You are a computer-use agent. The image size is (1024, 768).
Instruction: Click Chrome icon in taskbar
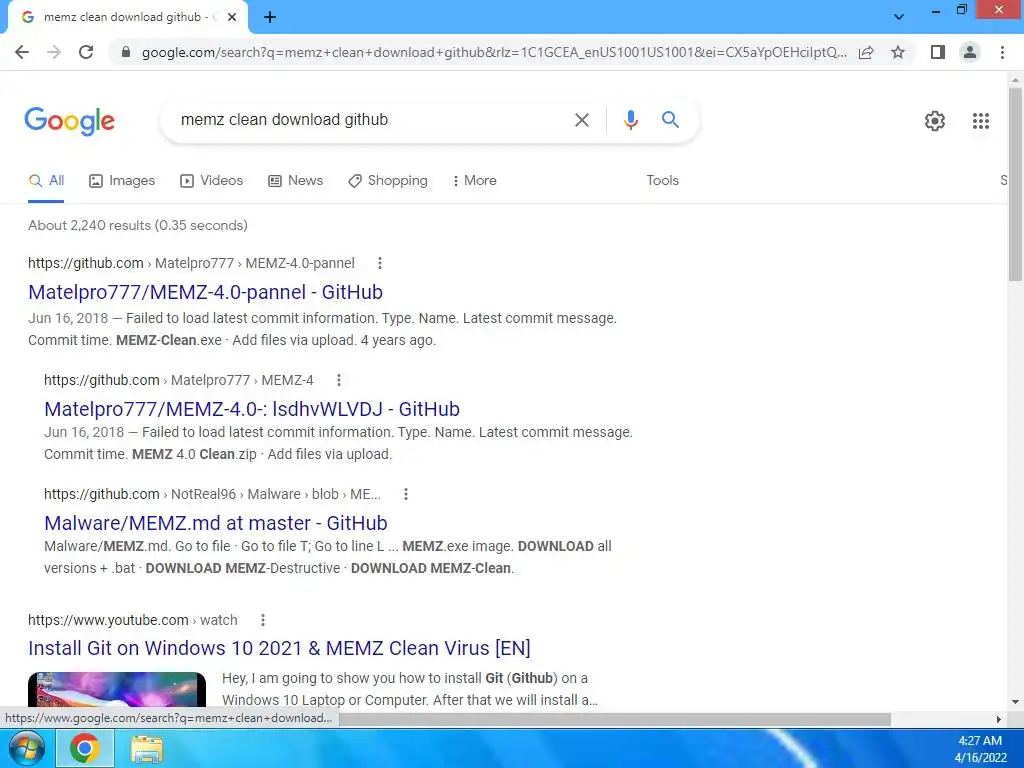(x=85, y=748)
